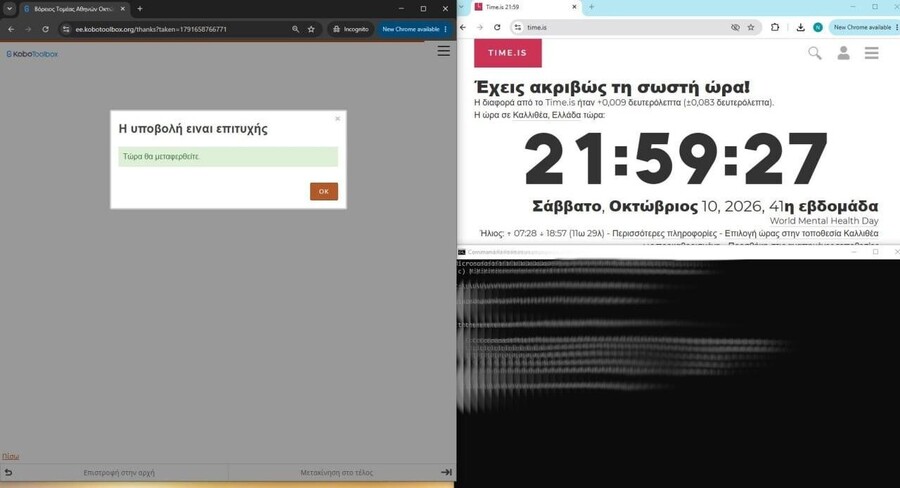Open tab search dropdown in the Time.is window
The height and width of the screenshot is (488, 900).
[461, 7]
